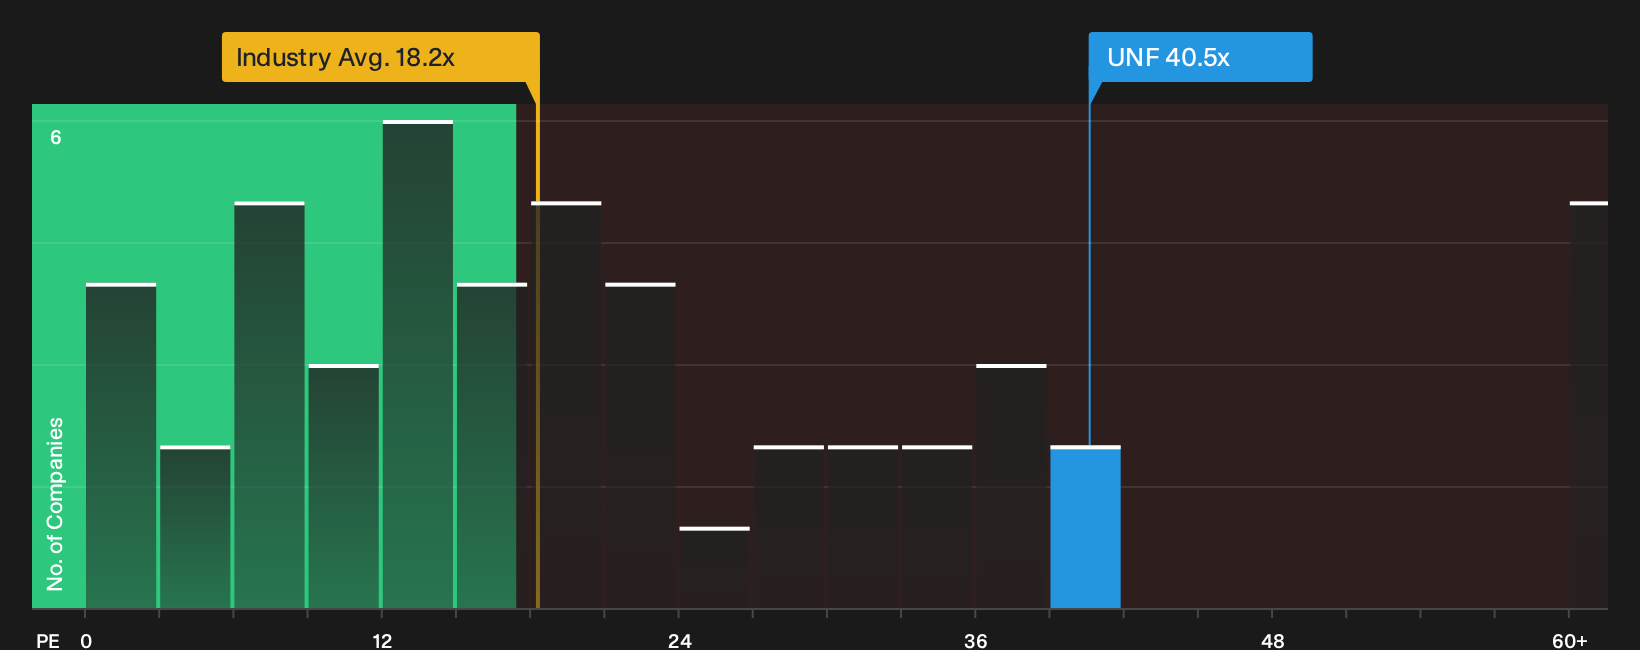Click the x-axis label 0
The image size is (1640, 650).
coord(86,641)
